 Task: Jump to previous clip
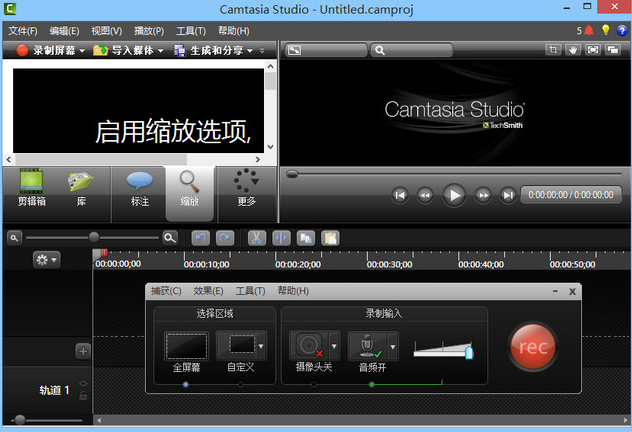[400, 195]
